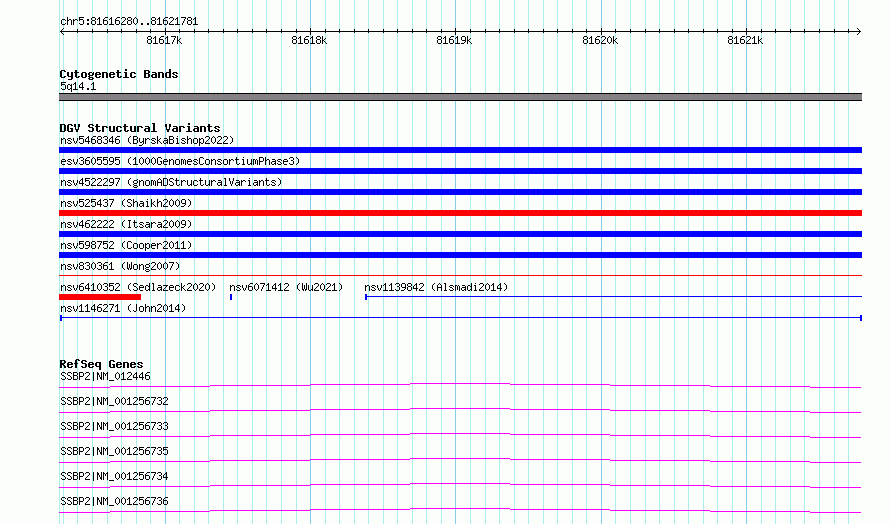
Task: Select the 81620k ruler position label
Action: [x=600, y=40]
